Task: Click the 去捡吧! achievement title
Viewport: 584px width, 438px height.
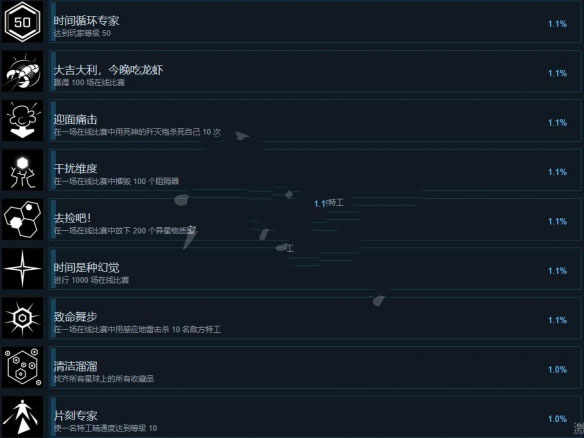Action: click(x=73, y=218)
